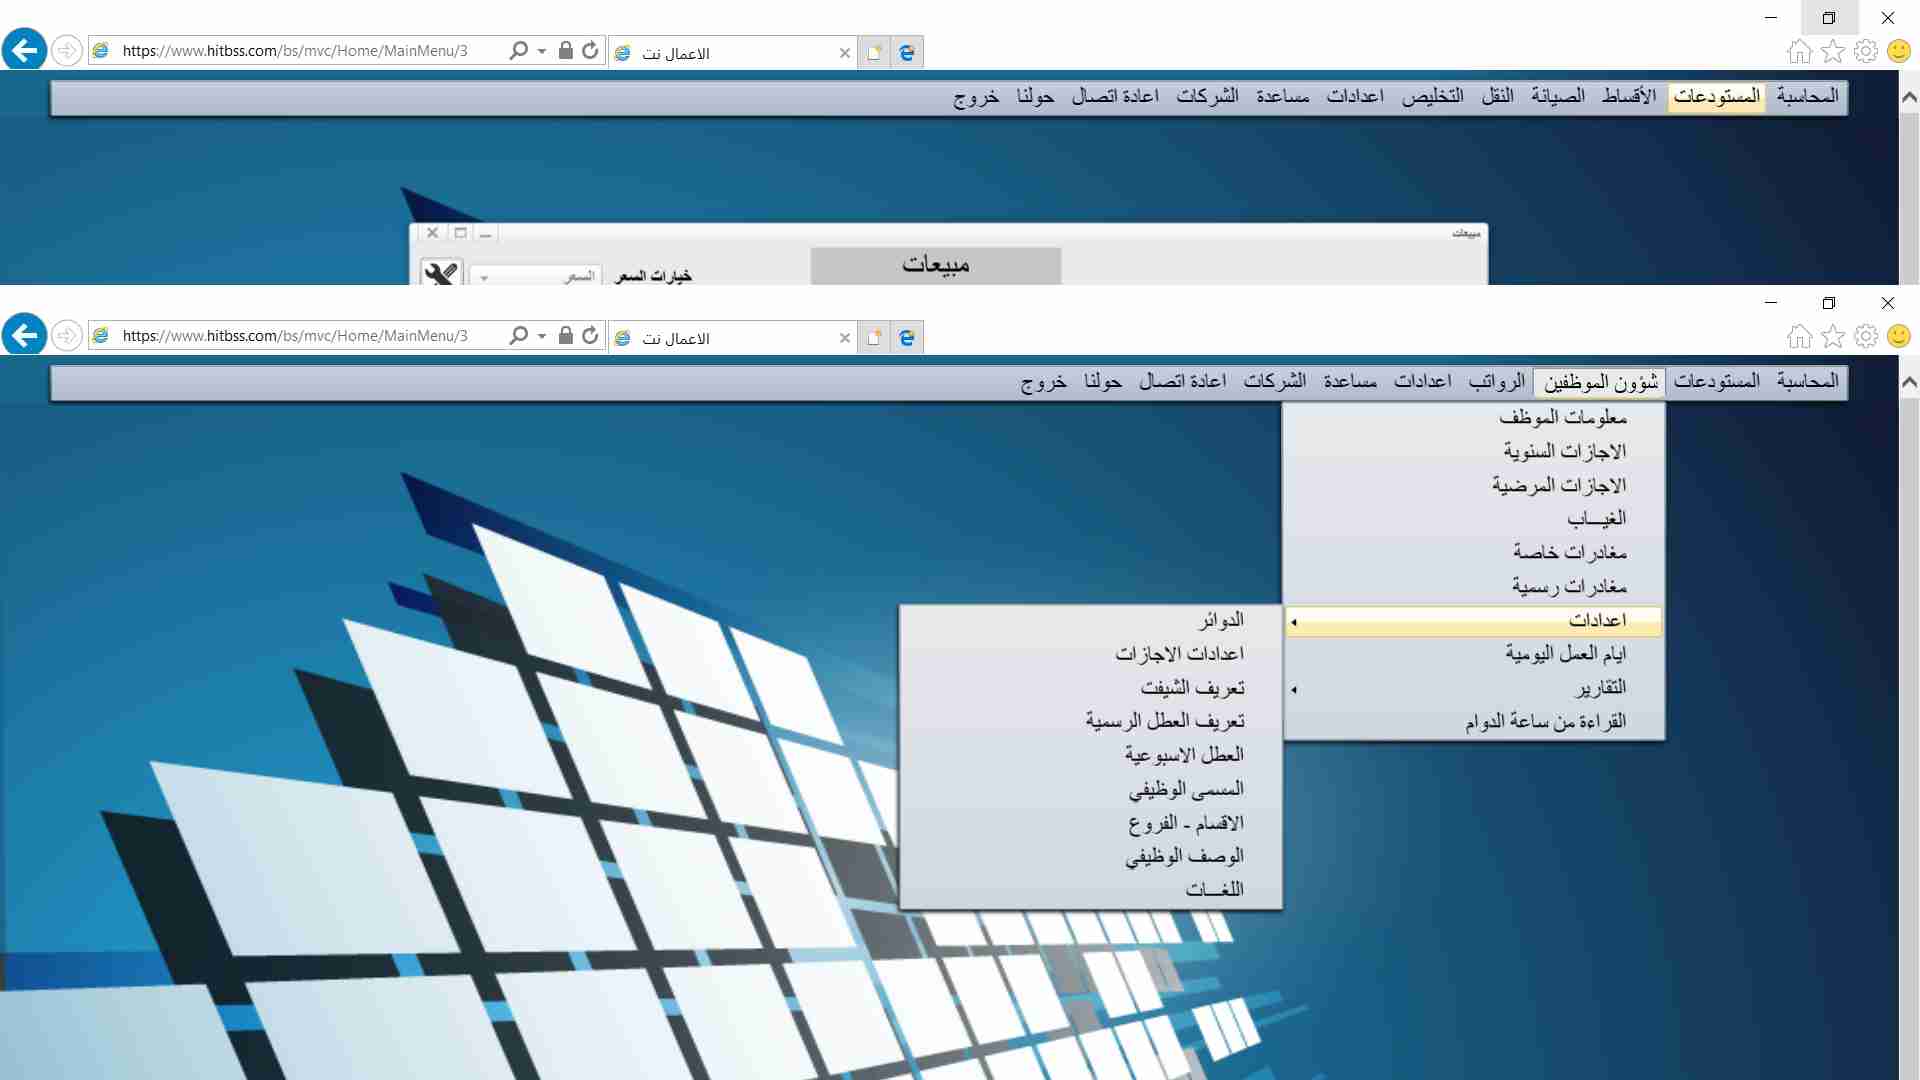The height and width of the screenshot is (1080, 1920).
Task: Select مغادرات خاصة menu entry
Action: coord(1474,553)
